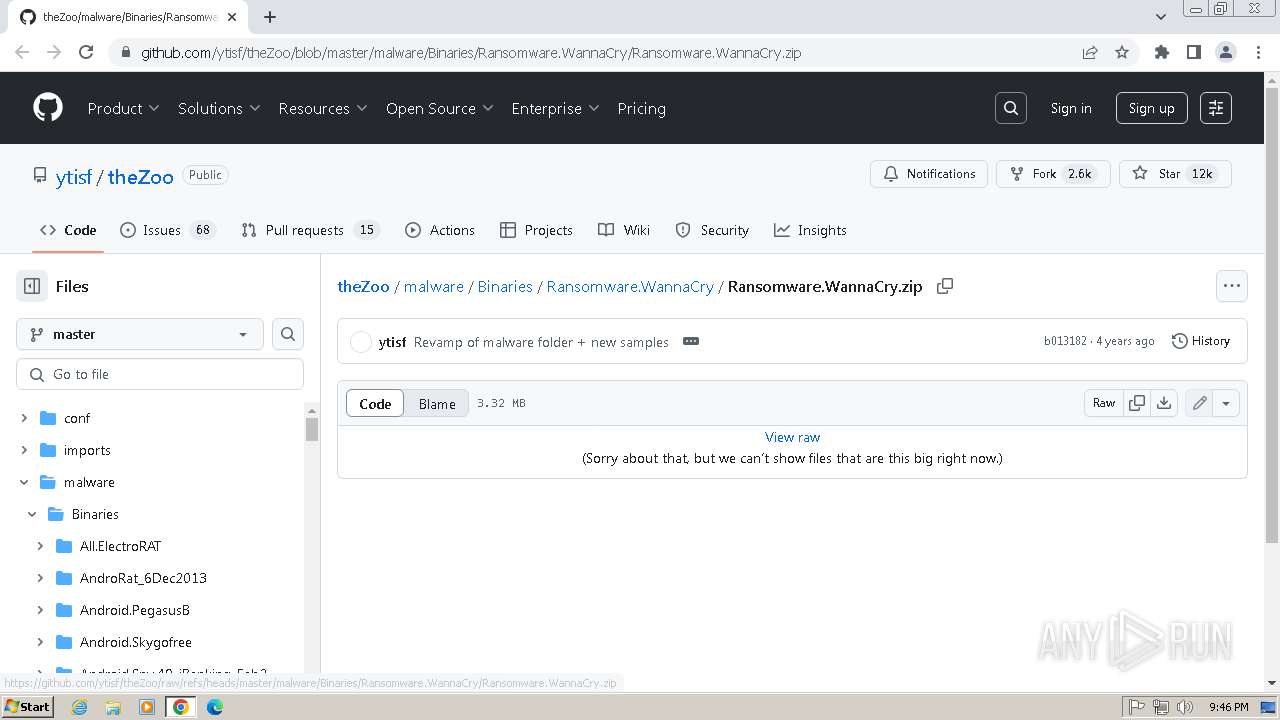Viewport: 1280px width, 720px height.
Task: Open the Security tab
Action: tap(712, 230)
